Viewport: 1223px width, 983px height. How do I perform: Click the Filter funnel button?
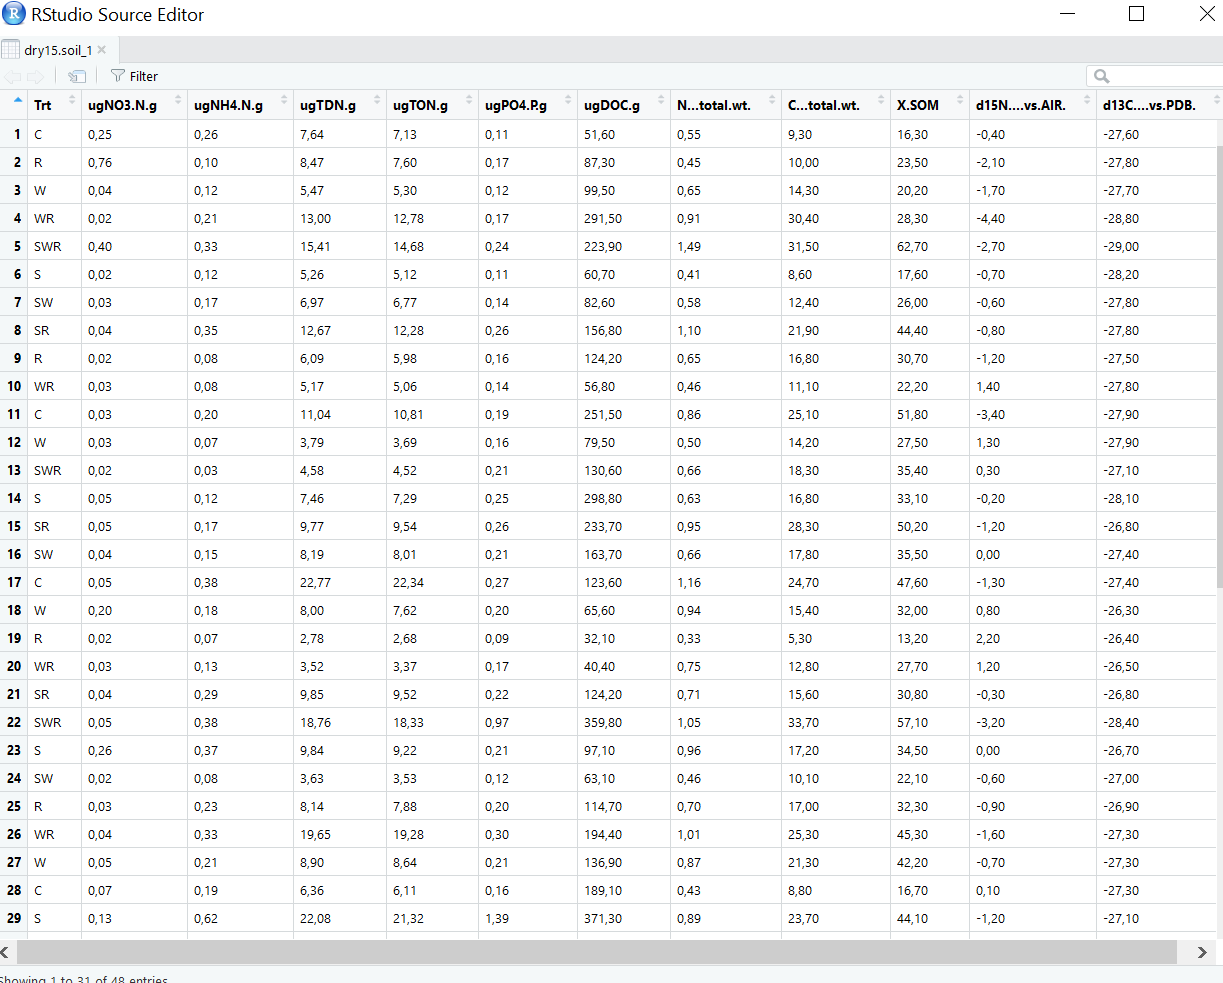coord(134,76)
